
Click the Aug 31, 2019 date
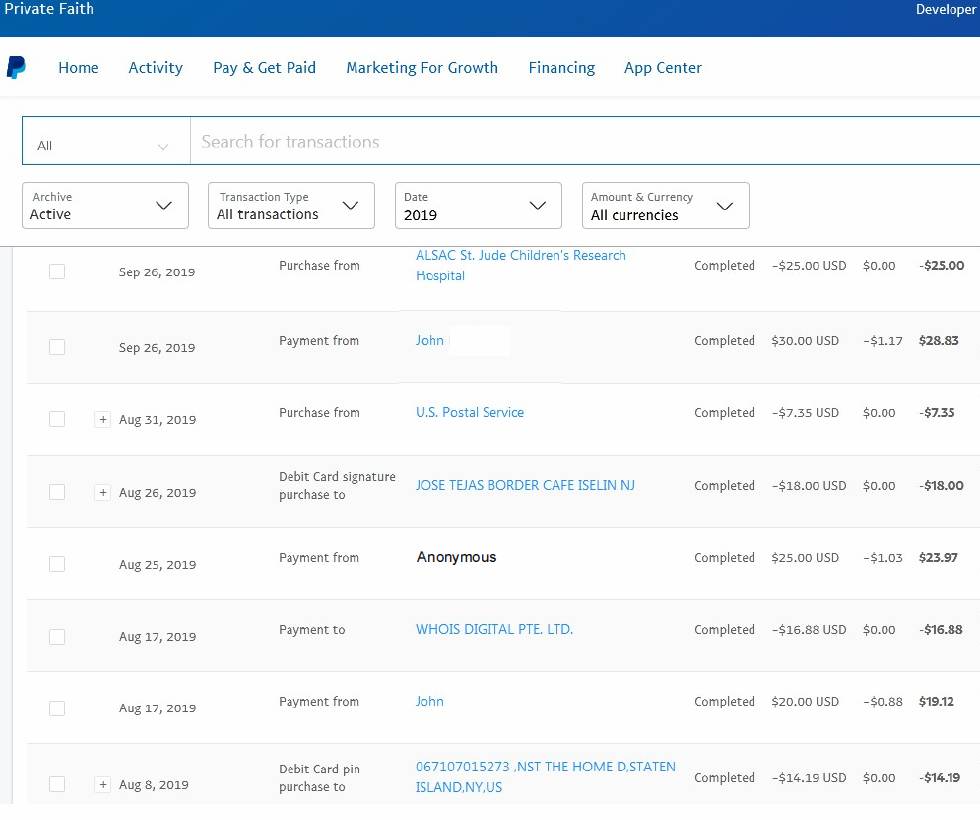(x=158, y=420)
